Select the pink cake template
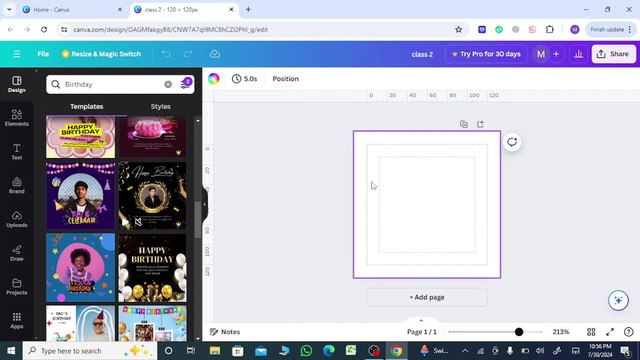This screenshot has height=360, width=640. 152,137
